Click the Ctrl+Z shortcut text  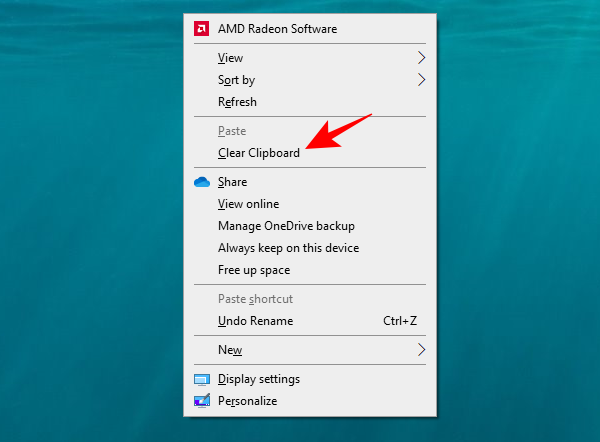click(x=400, y=321)
